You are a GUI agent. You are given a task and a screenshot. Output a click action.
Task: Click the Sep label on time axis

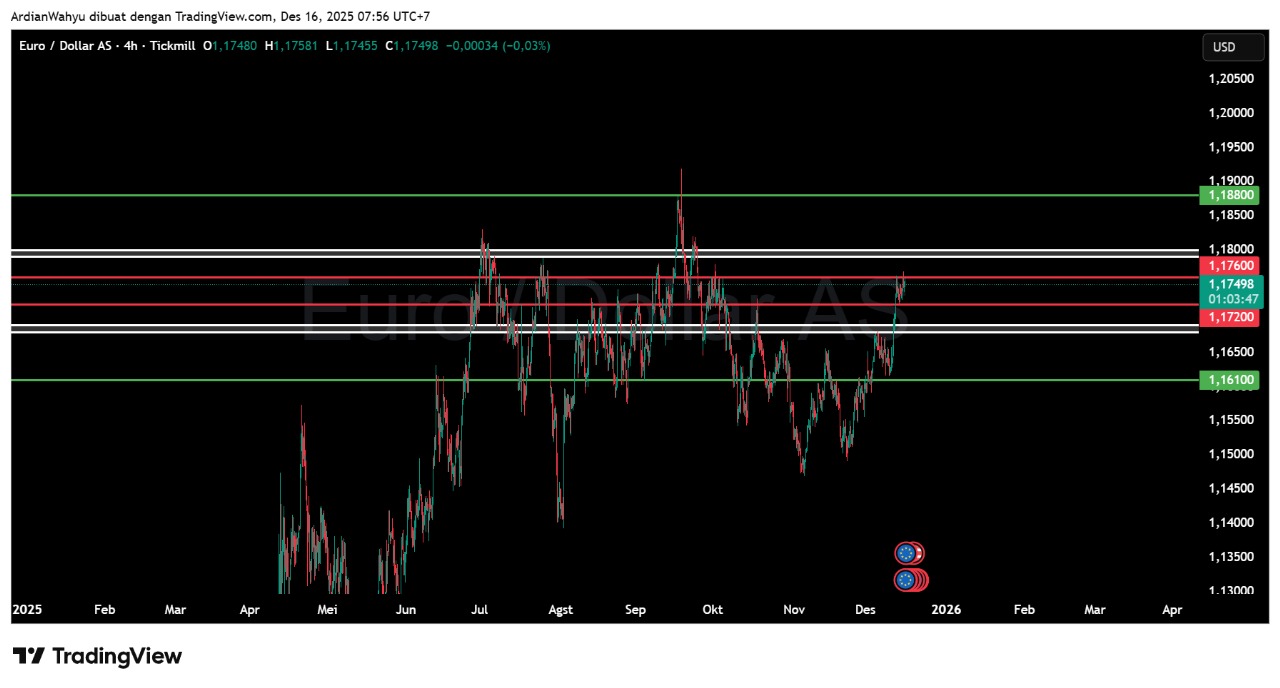[x=636, y=609]
